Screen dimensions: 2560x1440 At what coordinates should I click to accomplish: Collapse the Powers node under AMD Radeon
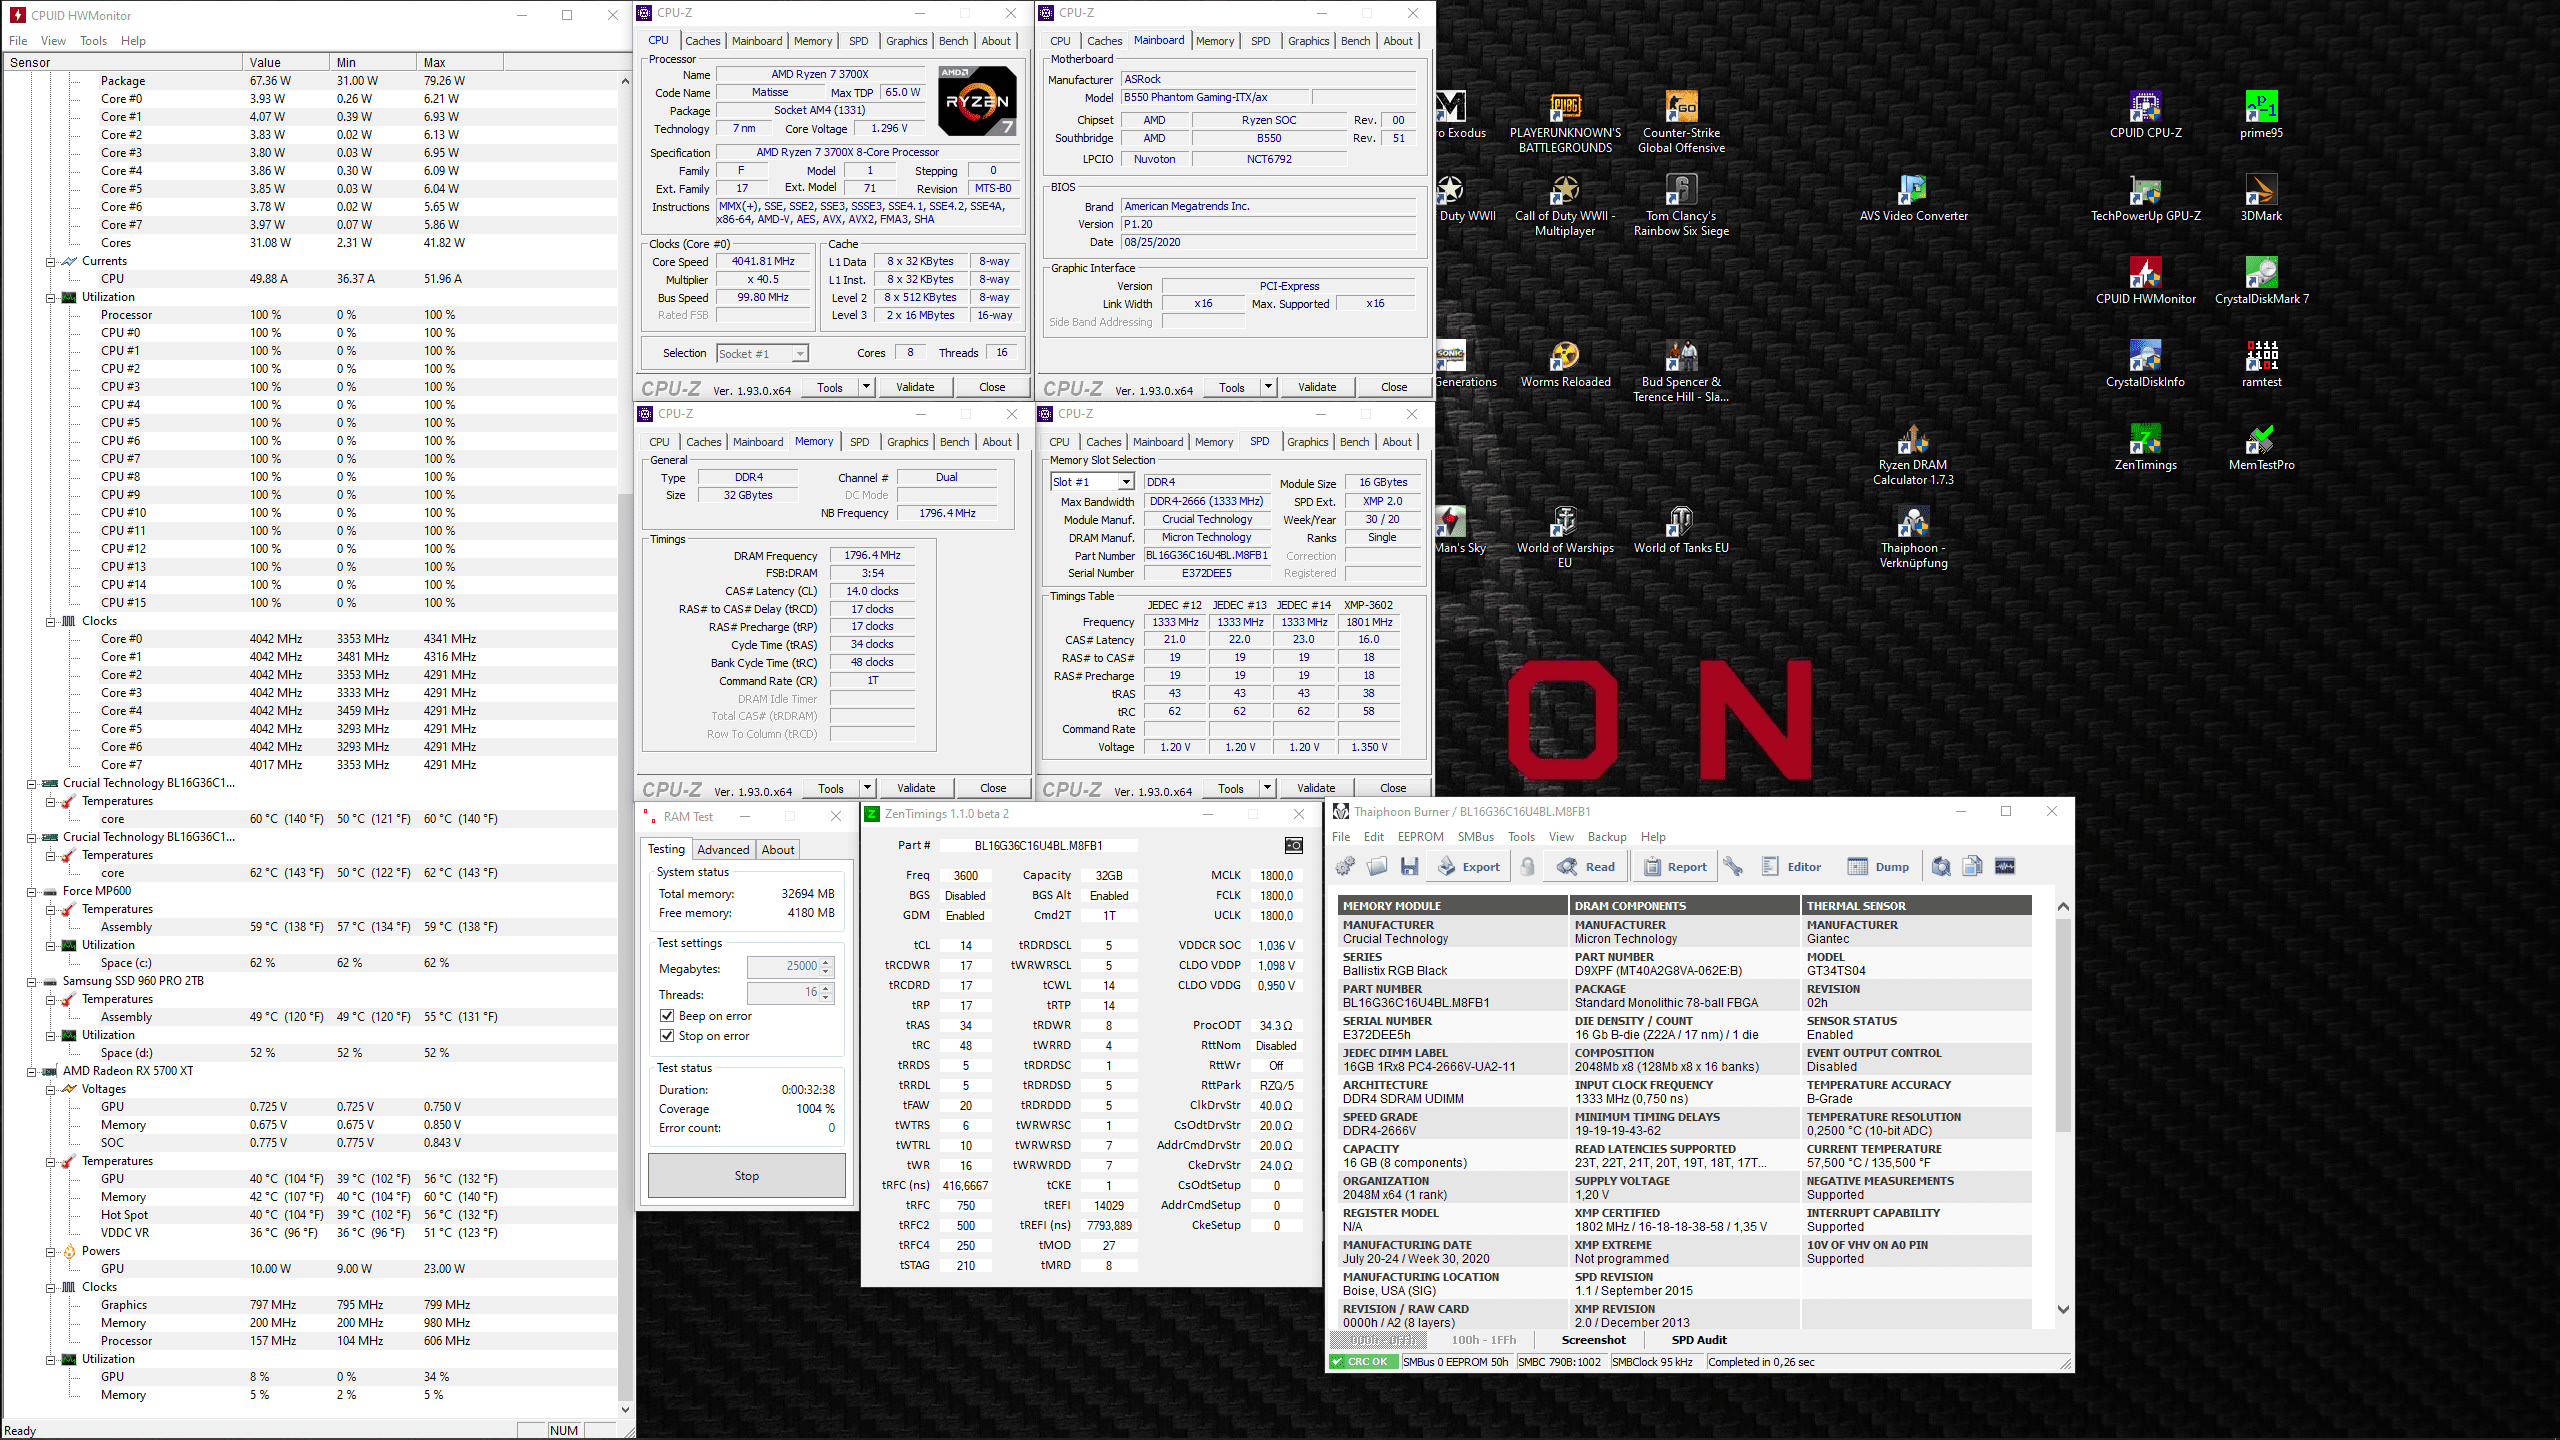[x=49, y=1251]
